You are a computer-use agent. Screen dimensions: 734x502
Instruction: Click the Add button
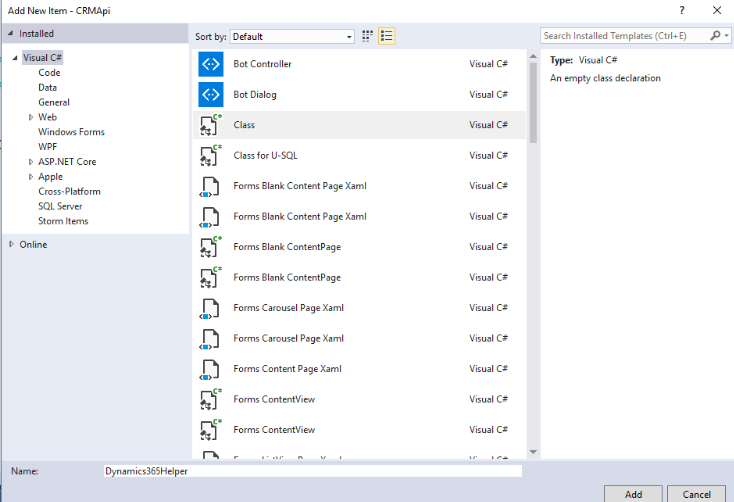coord(633,494)
